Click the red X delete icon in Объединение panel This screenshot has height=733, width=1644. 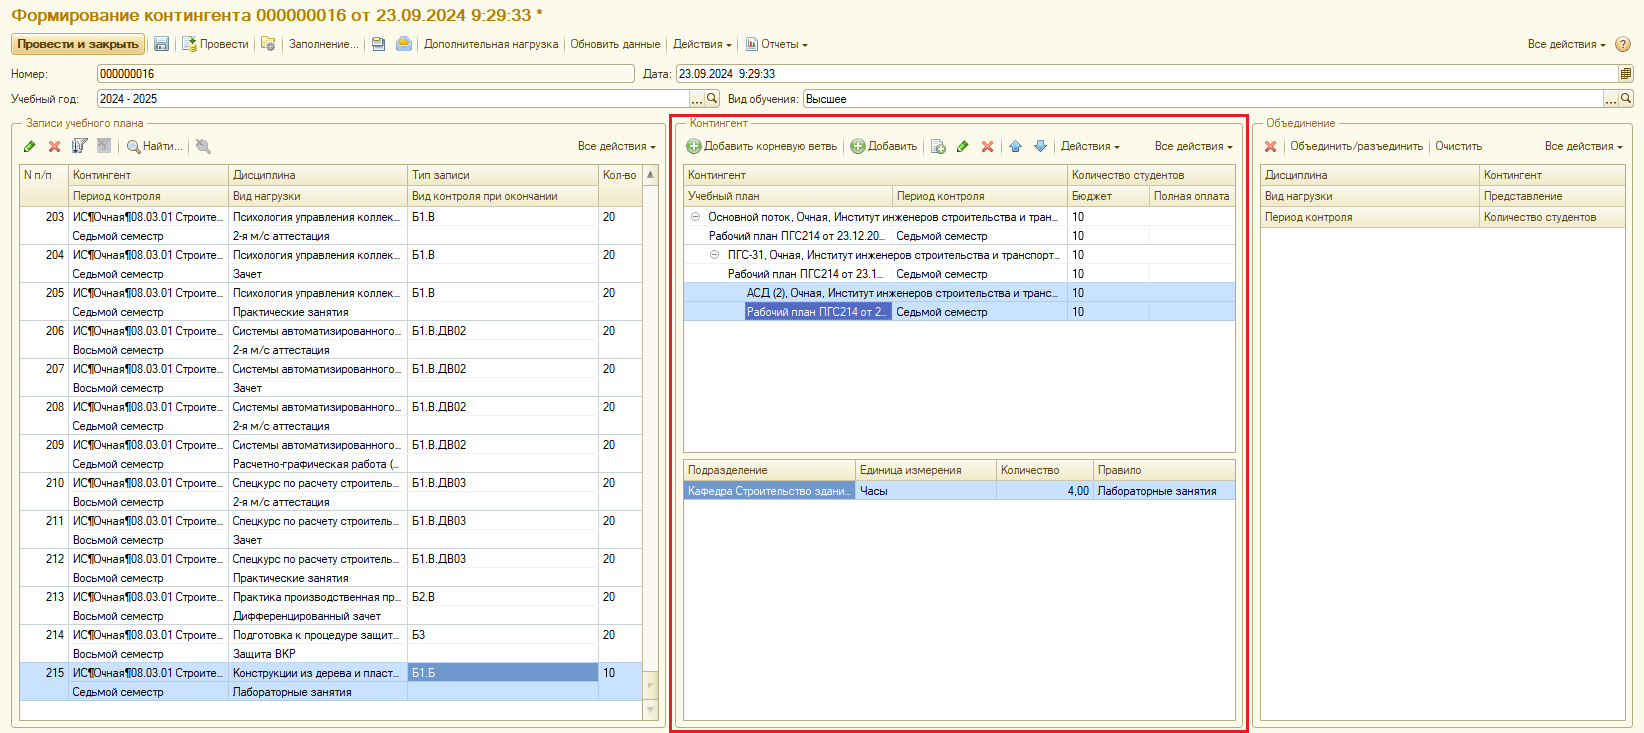pos(1270,146)
